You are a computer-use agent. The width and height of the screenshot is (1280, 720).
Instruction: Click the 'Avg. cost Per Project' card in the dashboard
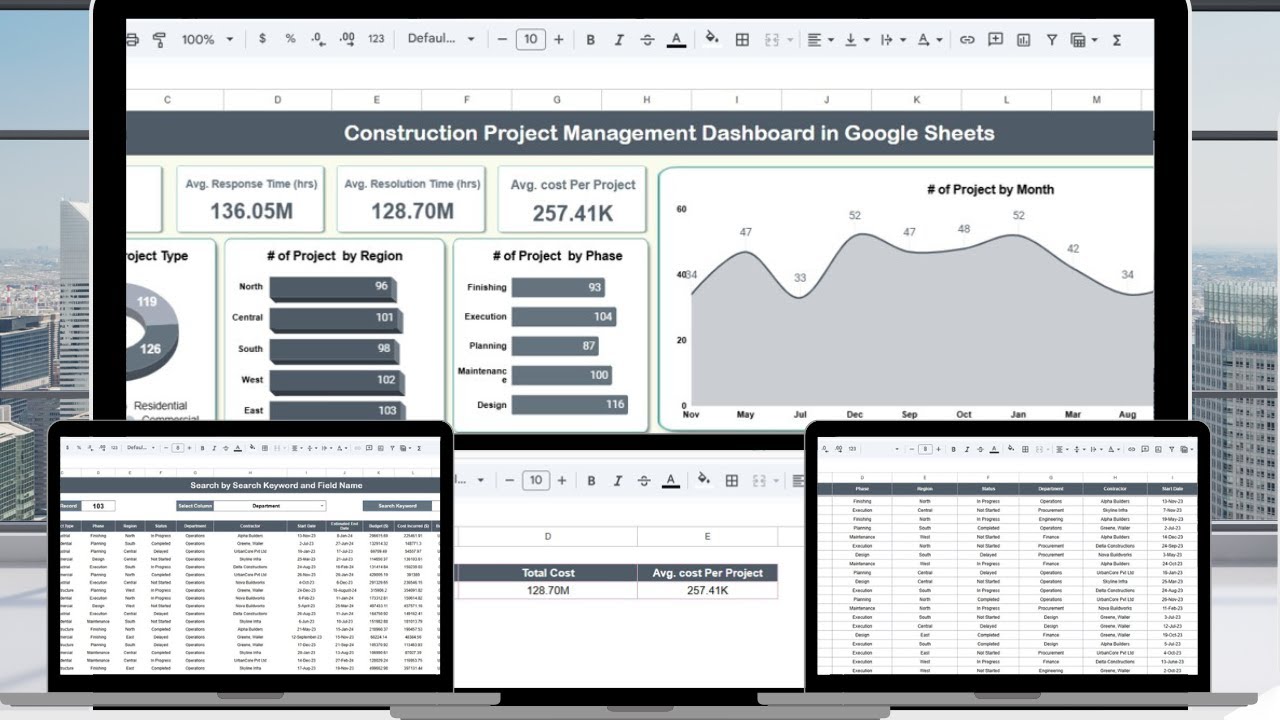[x=573, y=200]
